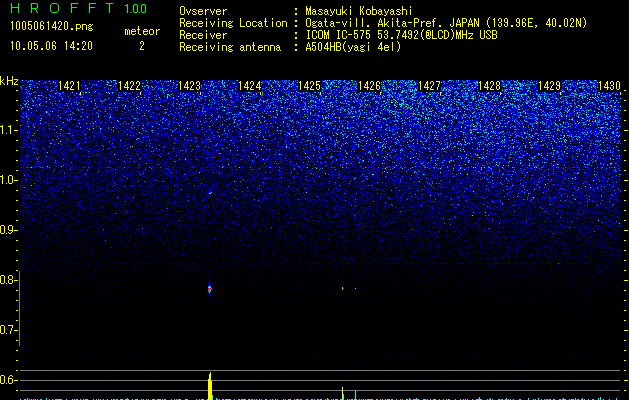Click the Receiving antenna field label

tap(230, 47)
